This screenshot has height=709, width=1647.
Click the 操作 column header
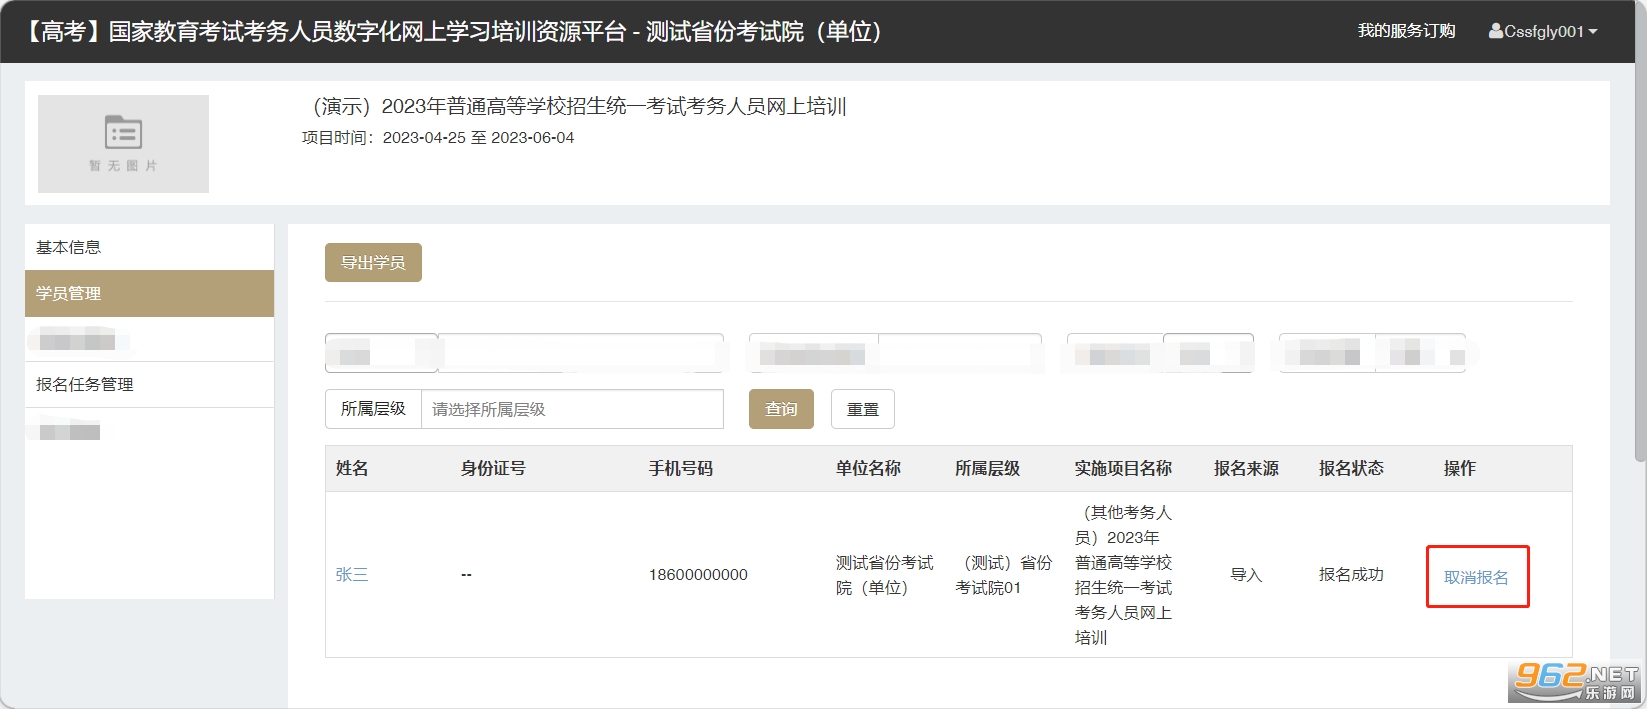(1460, 468)
